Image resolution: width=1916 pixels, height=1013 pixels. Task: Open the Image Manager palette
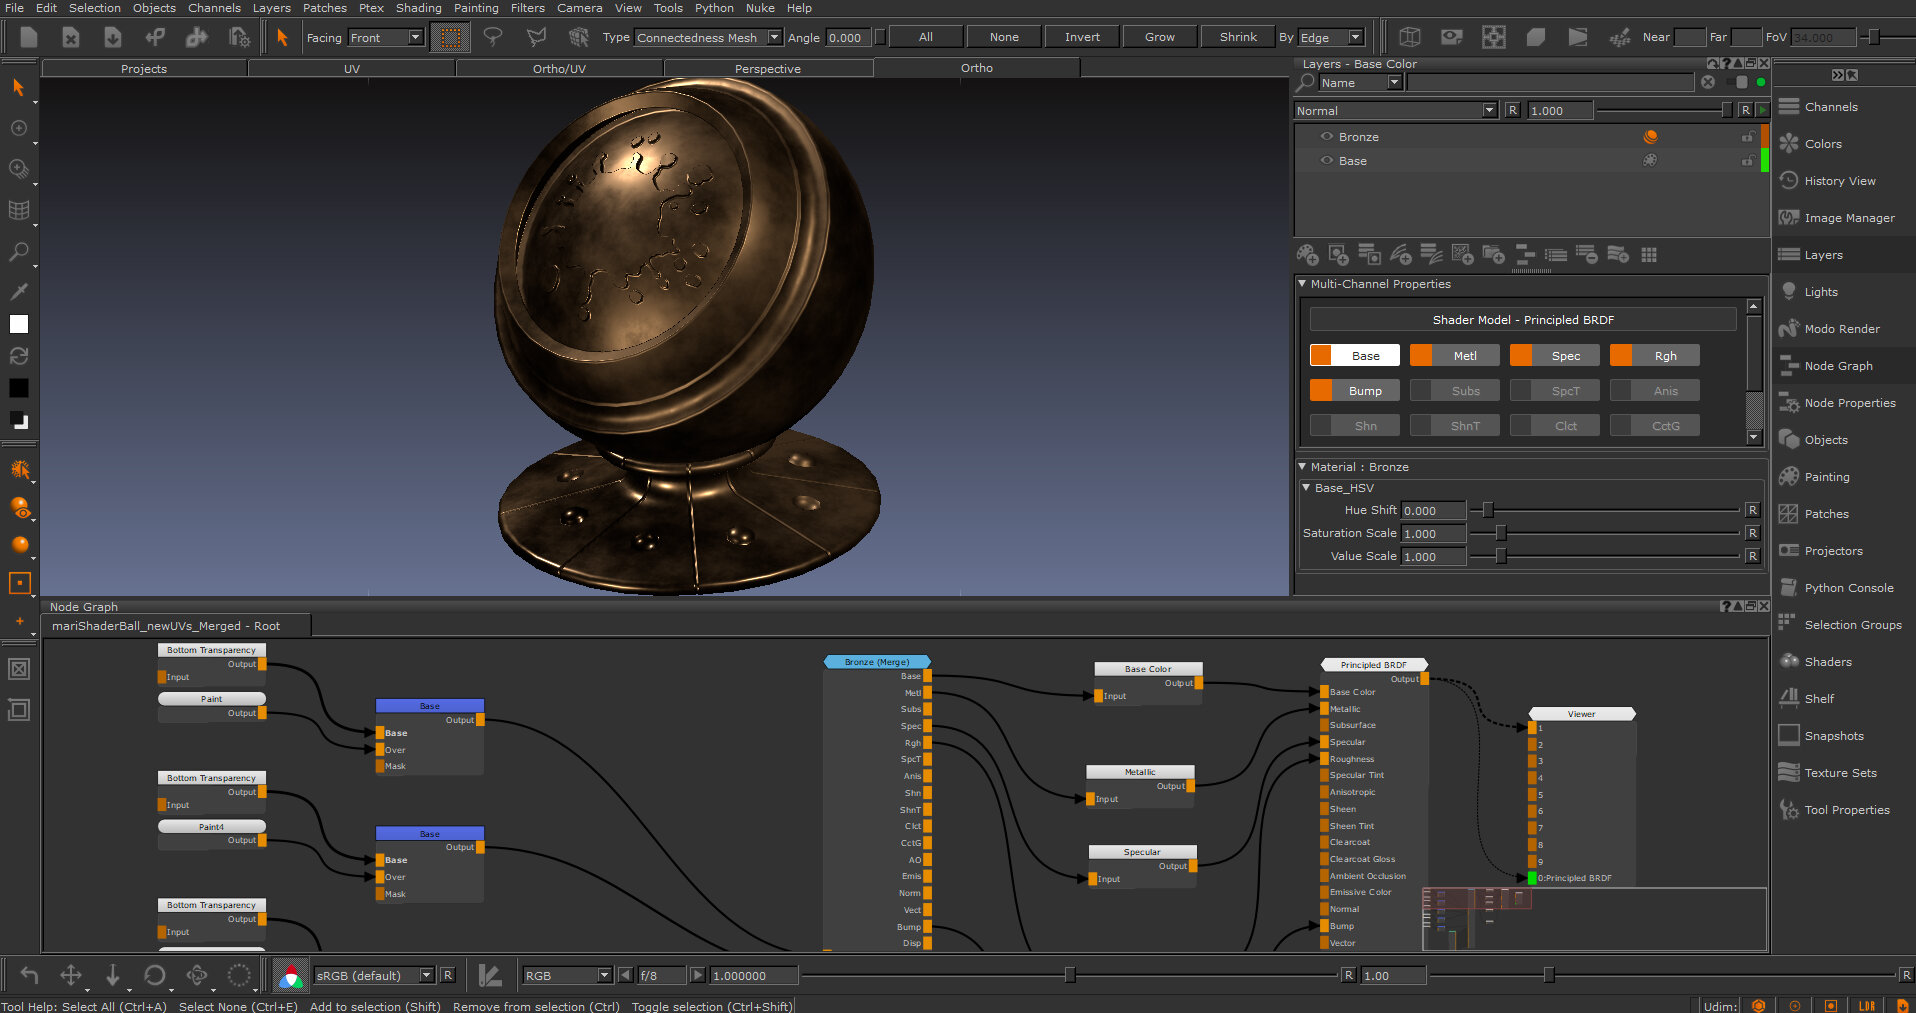point(1849,218)
